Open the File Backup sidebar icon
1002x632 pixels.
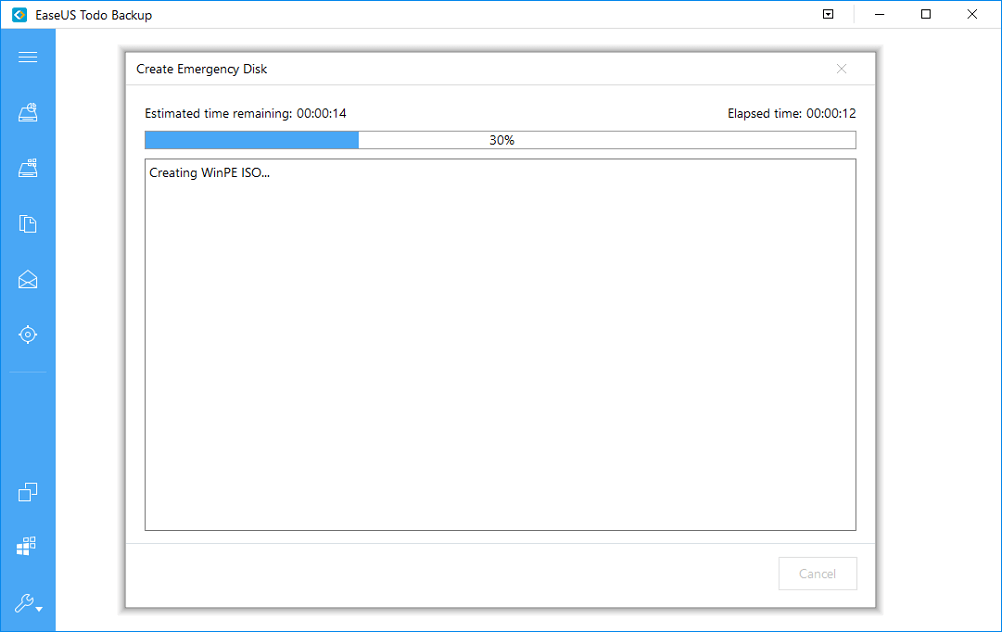(27, 224)
